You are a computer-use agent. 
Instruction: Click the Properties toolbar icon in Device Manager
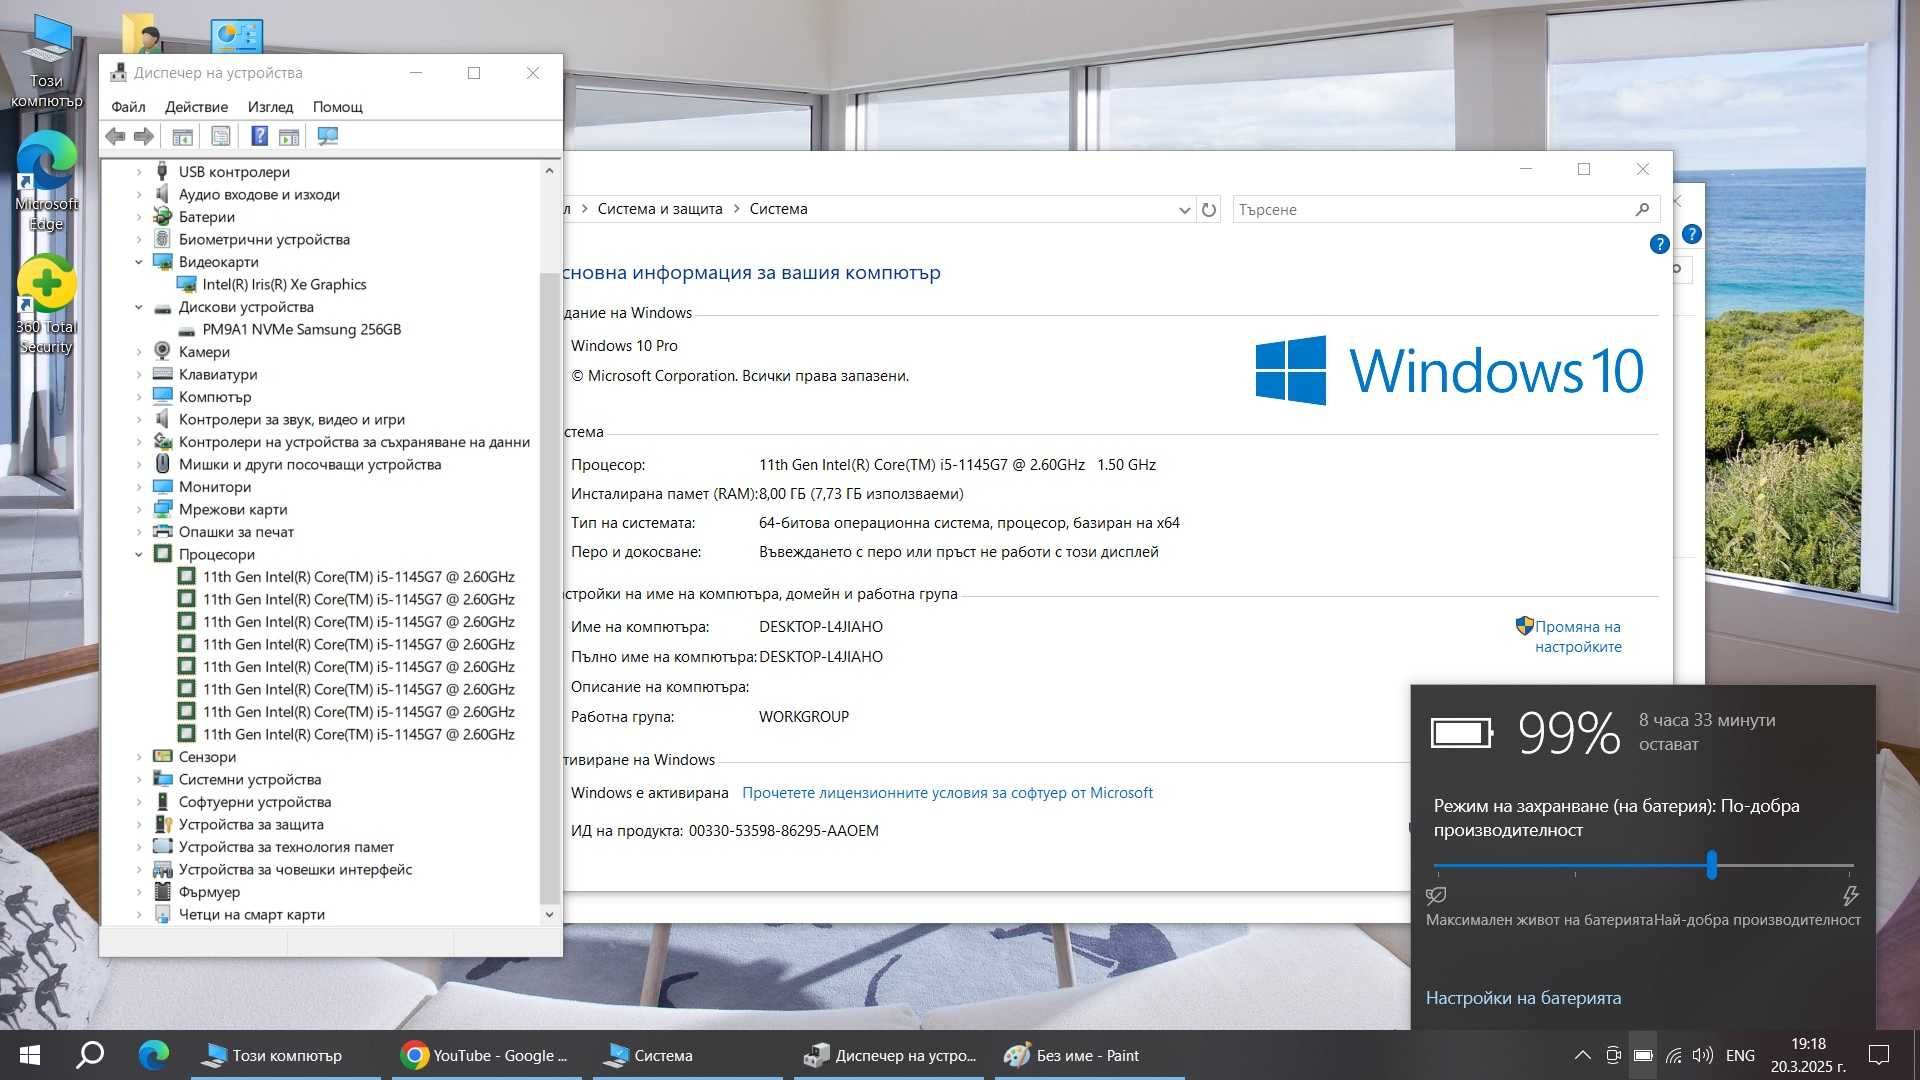tap(221, 136)
